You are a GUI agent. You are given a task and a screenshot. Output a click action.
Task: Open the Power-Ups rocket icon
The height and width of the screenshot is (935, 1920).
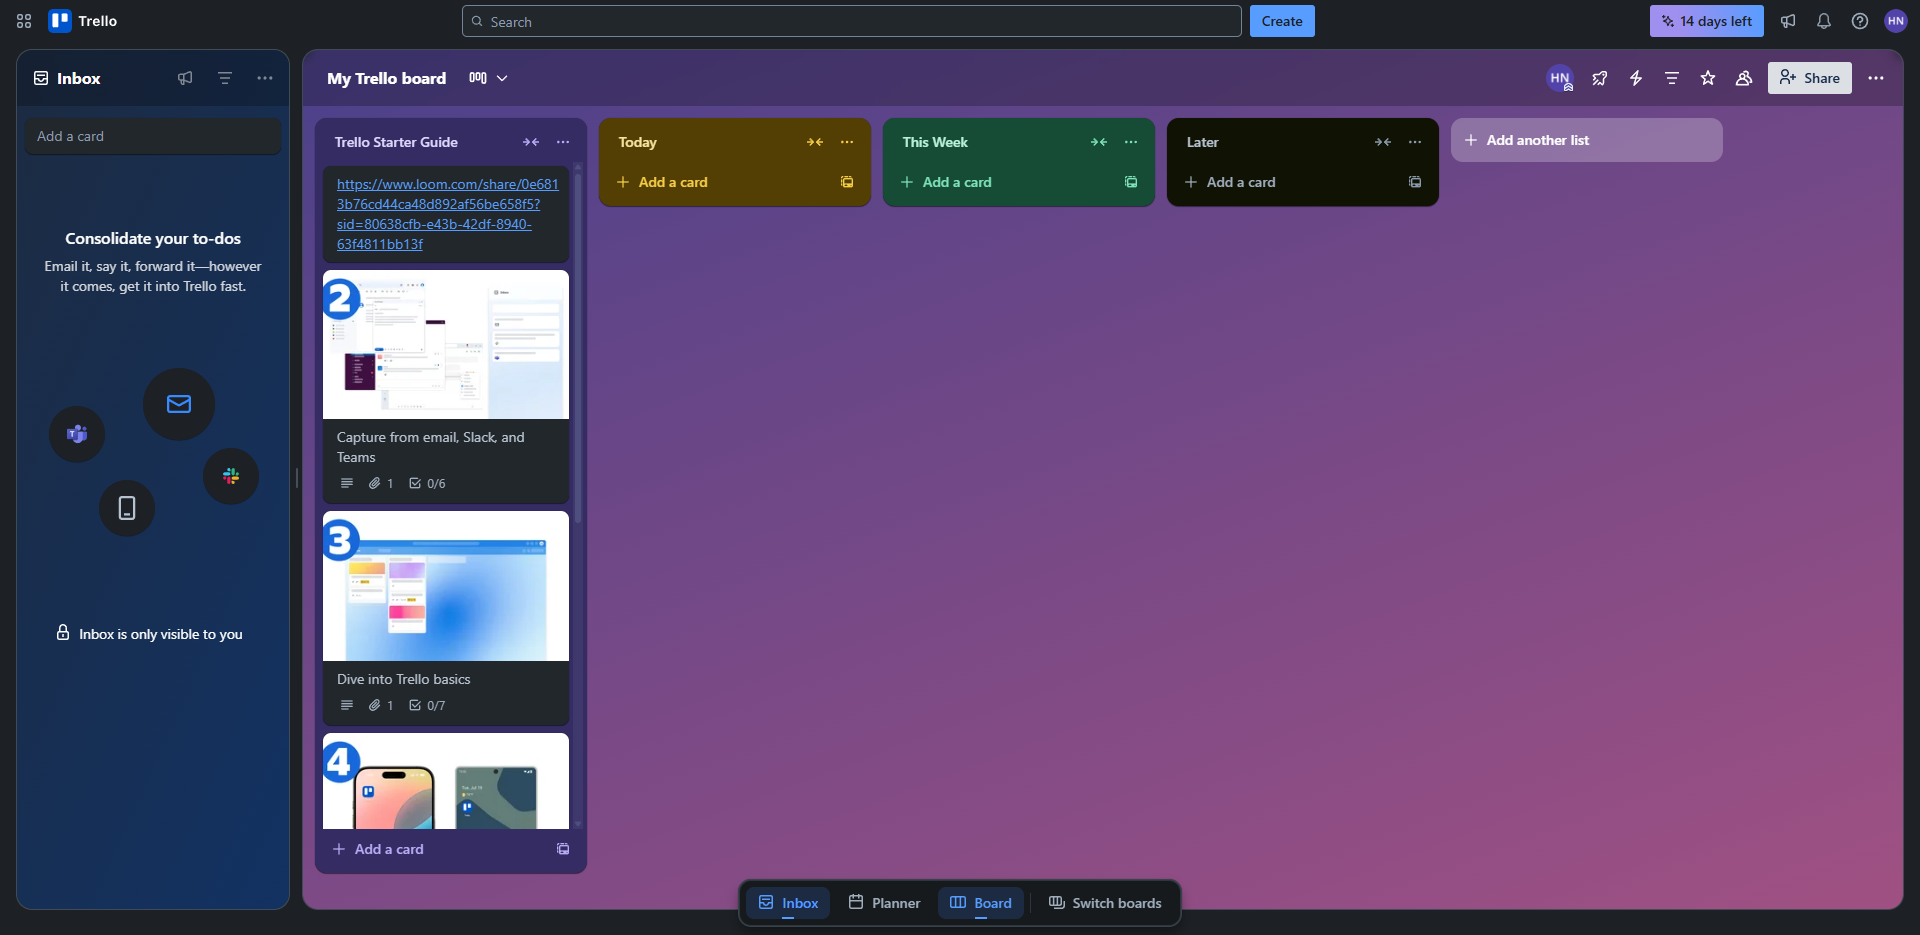tap(1600, 78)
